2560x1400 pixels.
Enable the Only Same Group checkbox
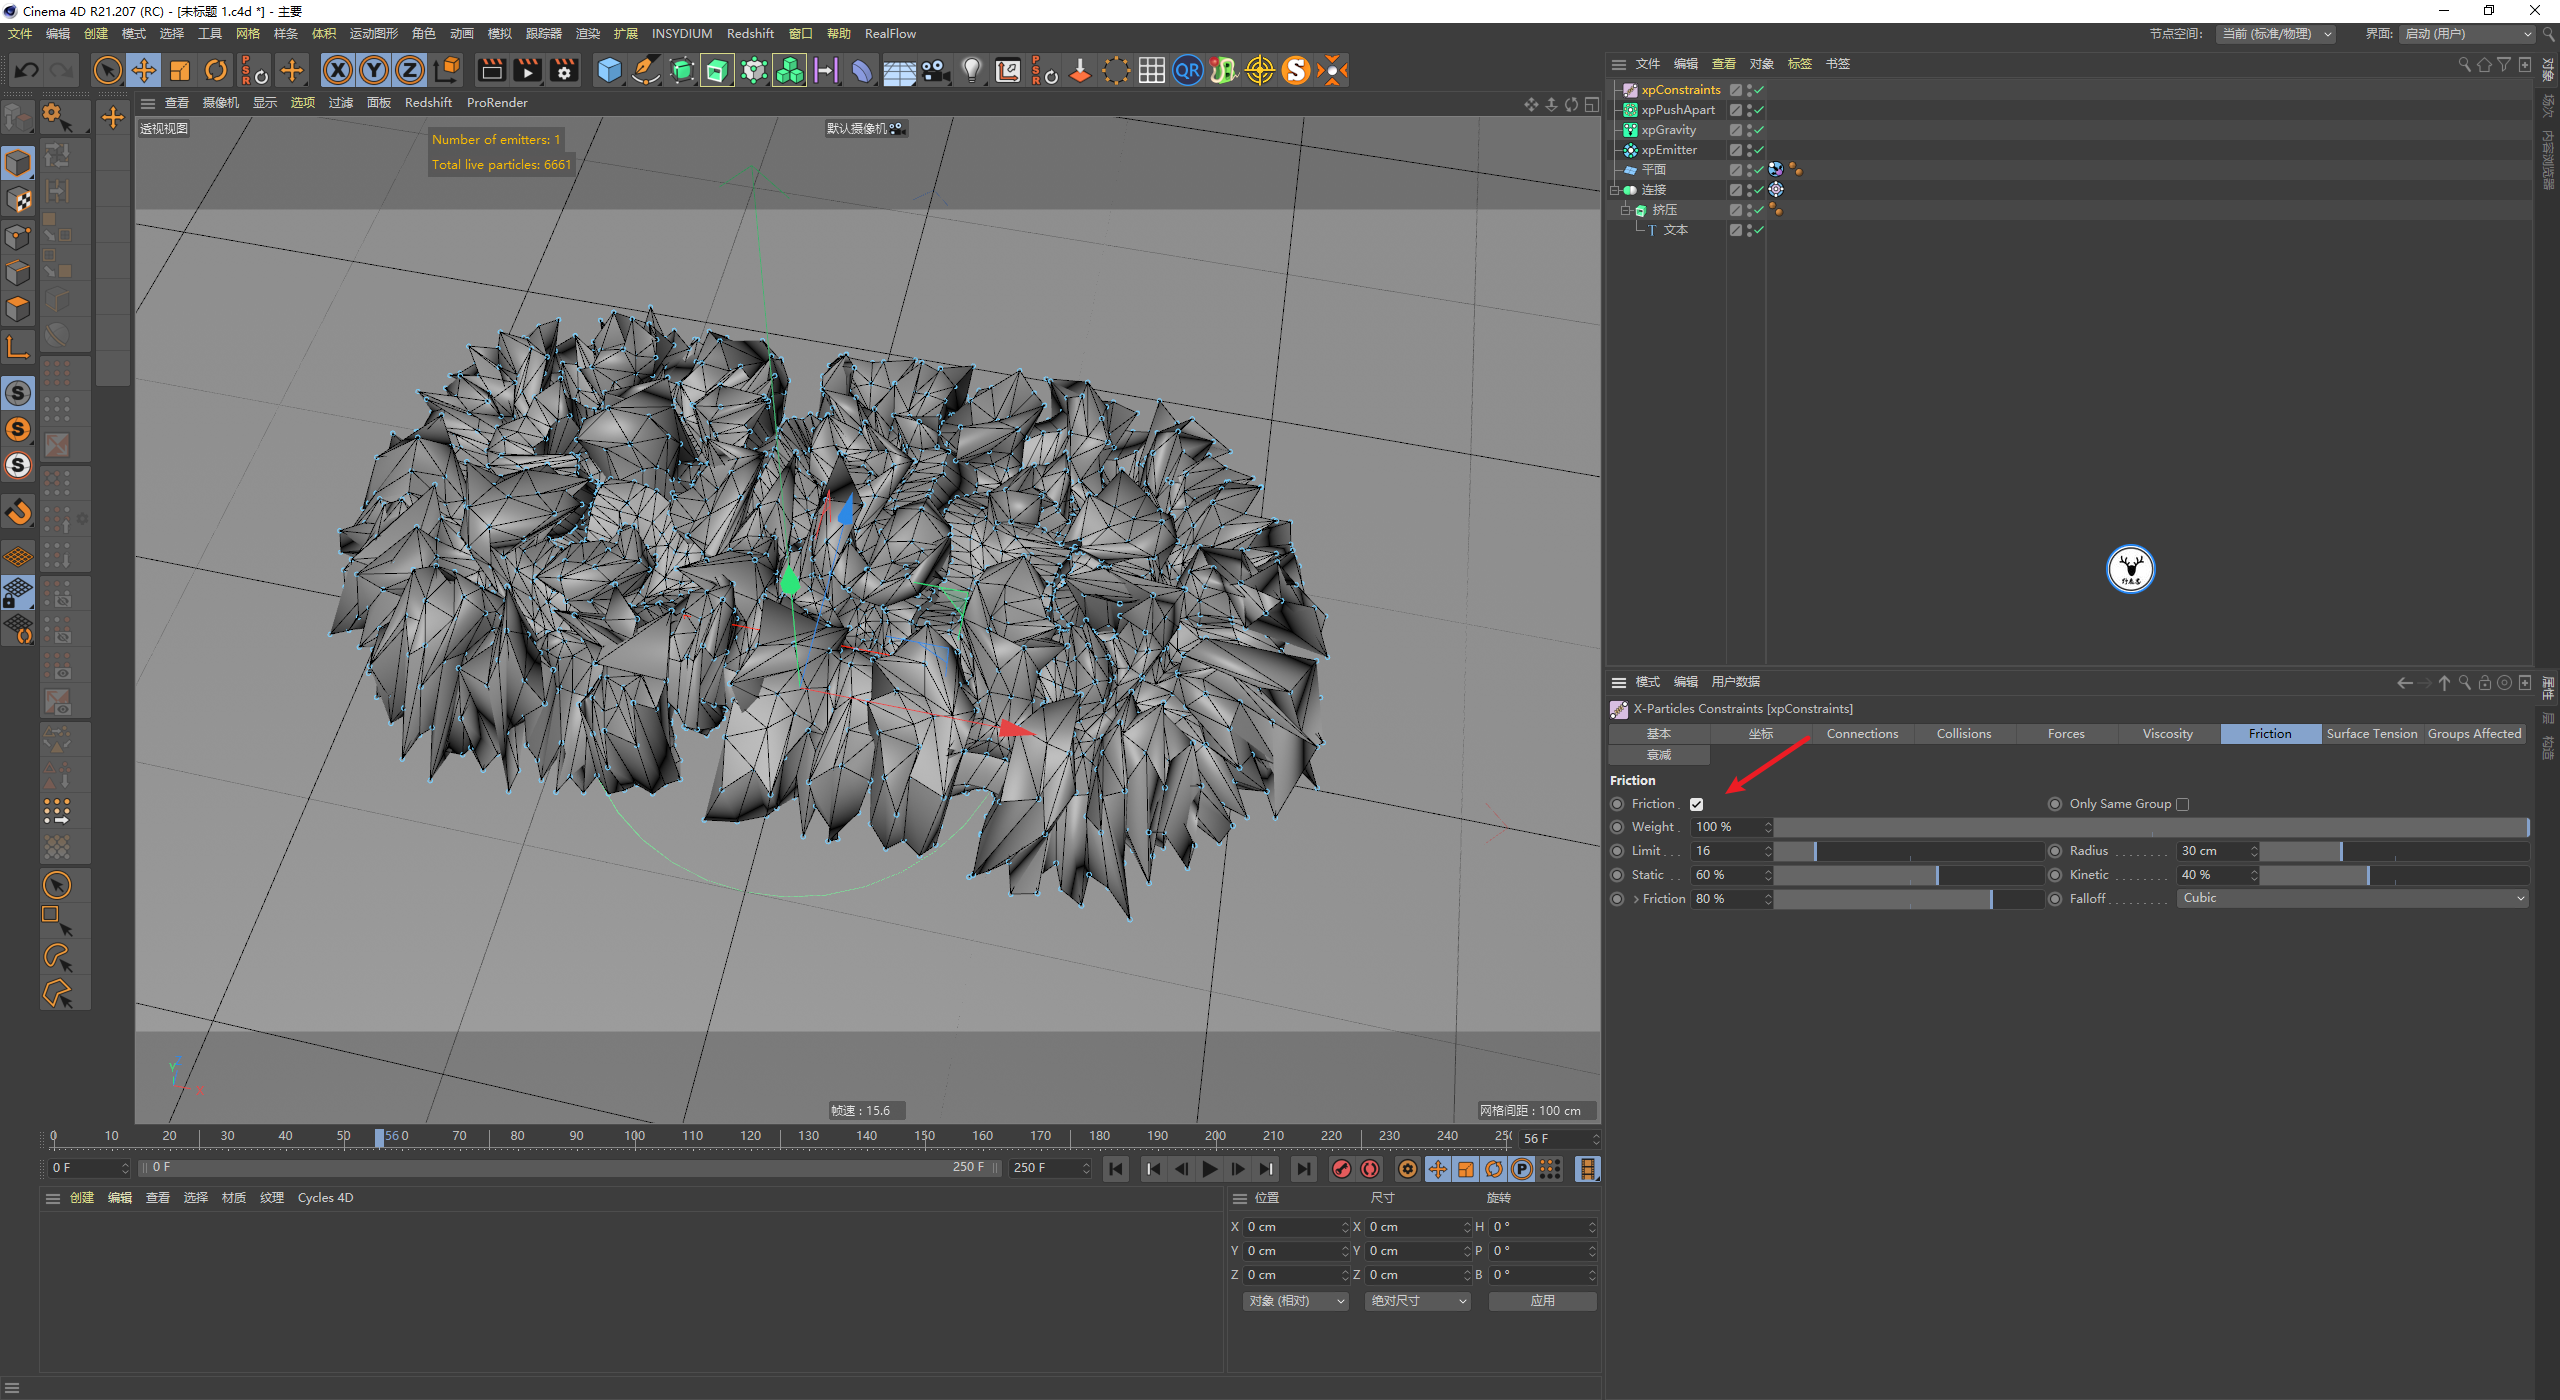pyautogui.click(x=2183, y=804)
